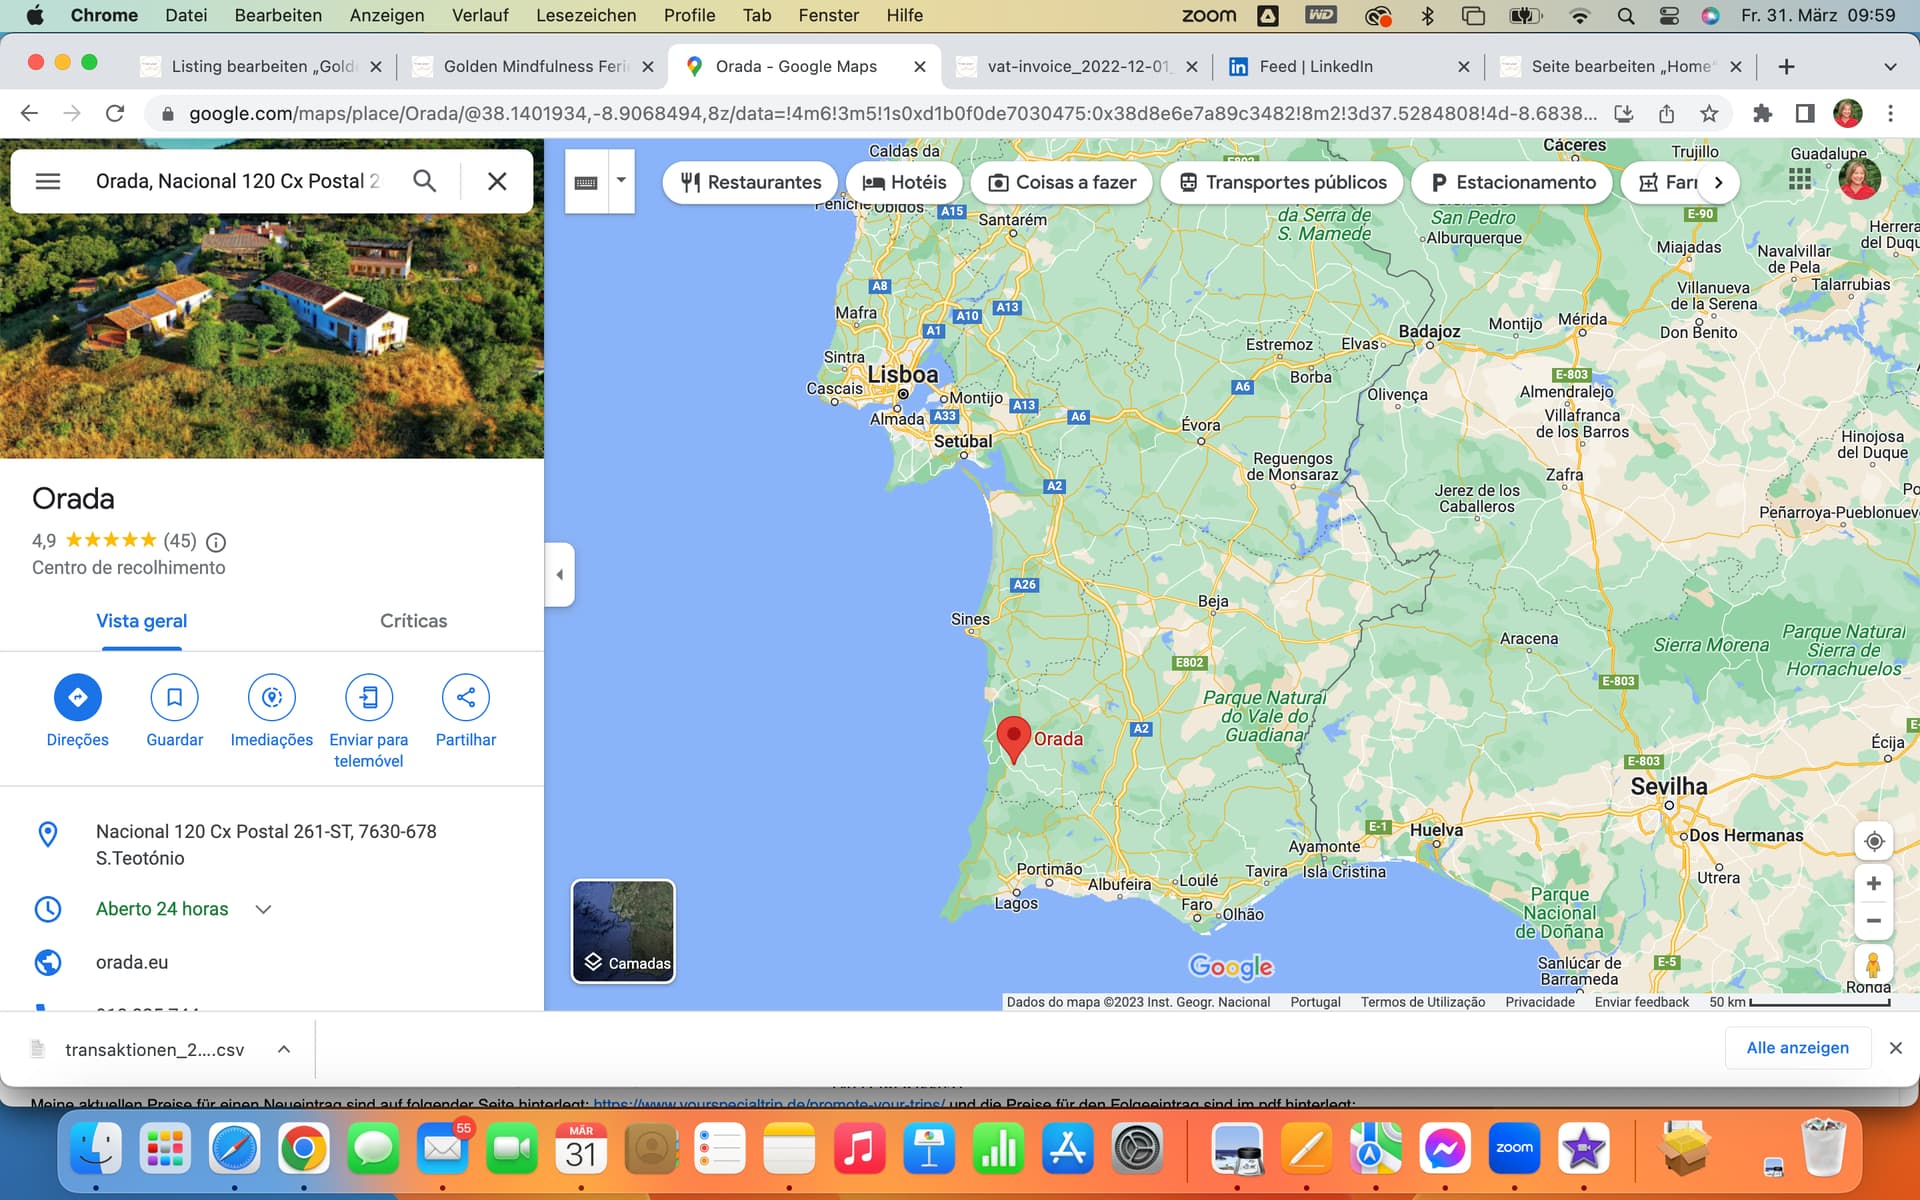The image size is (1920, 1200).
Task: Click the Maps search input field
Action: click(x=238, y=181)
